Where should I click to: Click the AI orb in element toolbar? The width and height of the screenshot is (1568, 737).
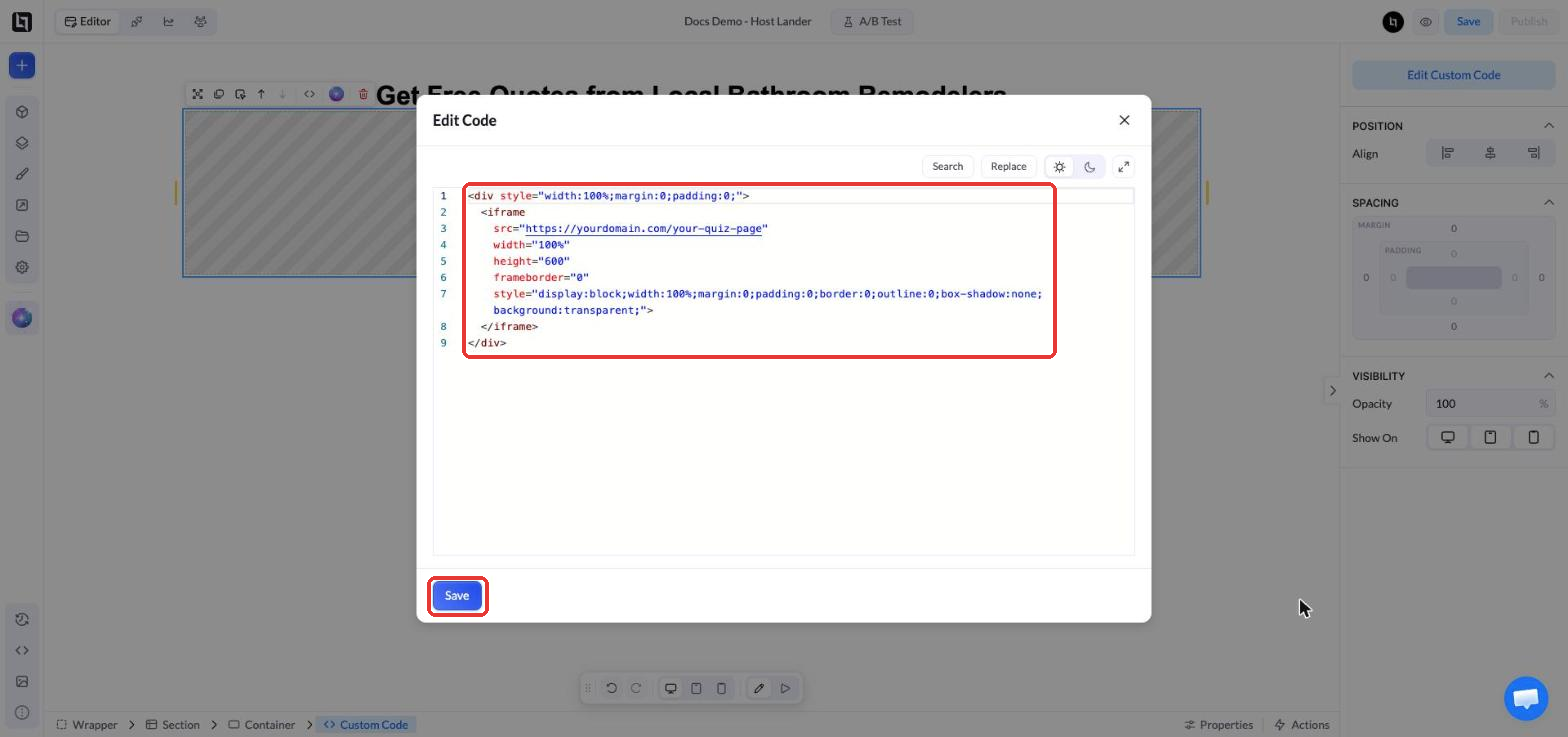336,94
